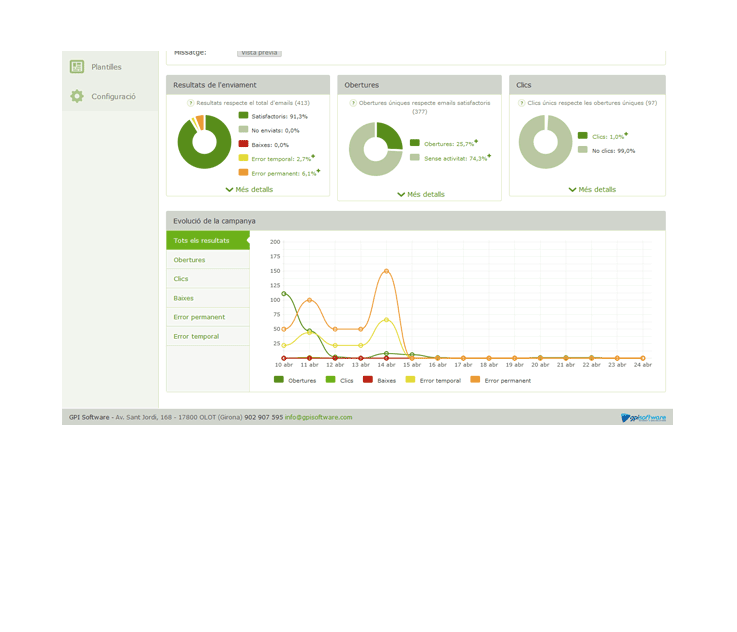The height and width of the screenshot is (632, 737).
Task: Open the Plantilles menu label
Action: click(106, 67)
